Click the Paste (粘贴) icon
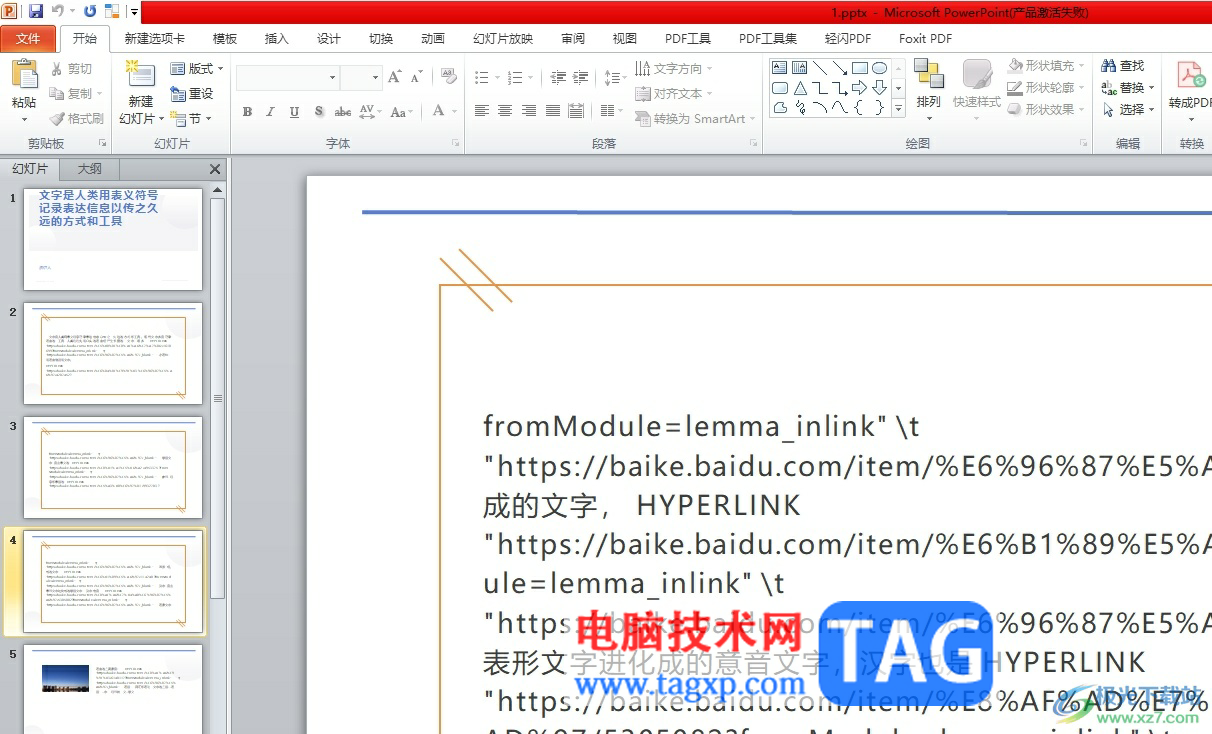Image resolution: width=1212 pixels, height=734 pixels. coord(24,75)
